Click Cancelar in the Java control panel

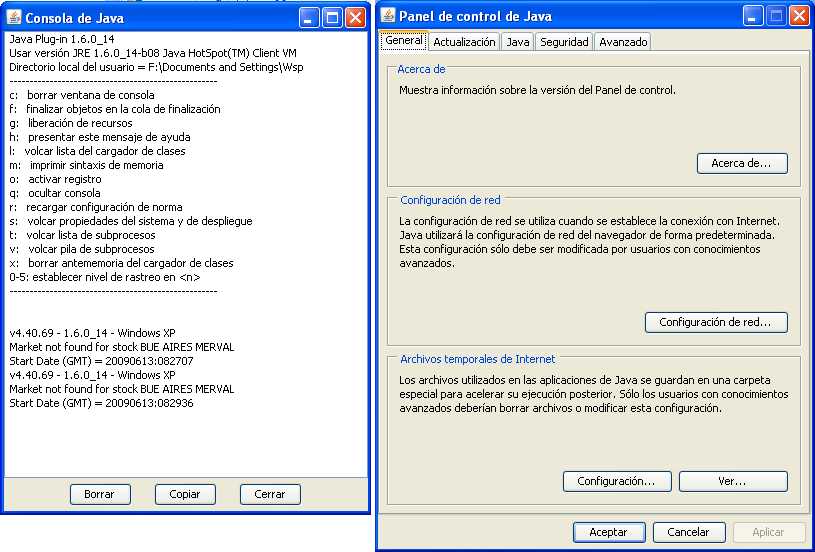[x=689, y=532]
